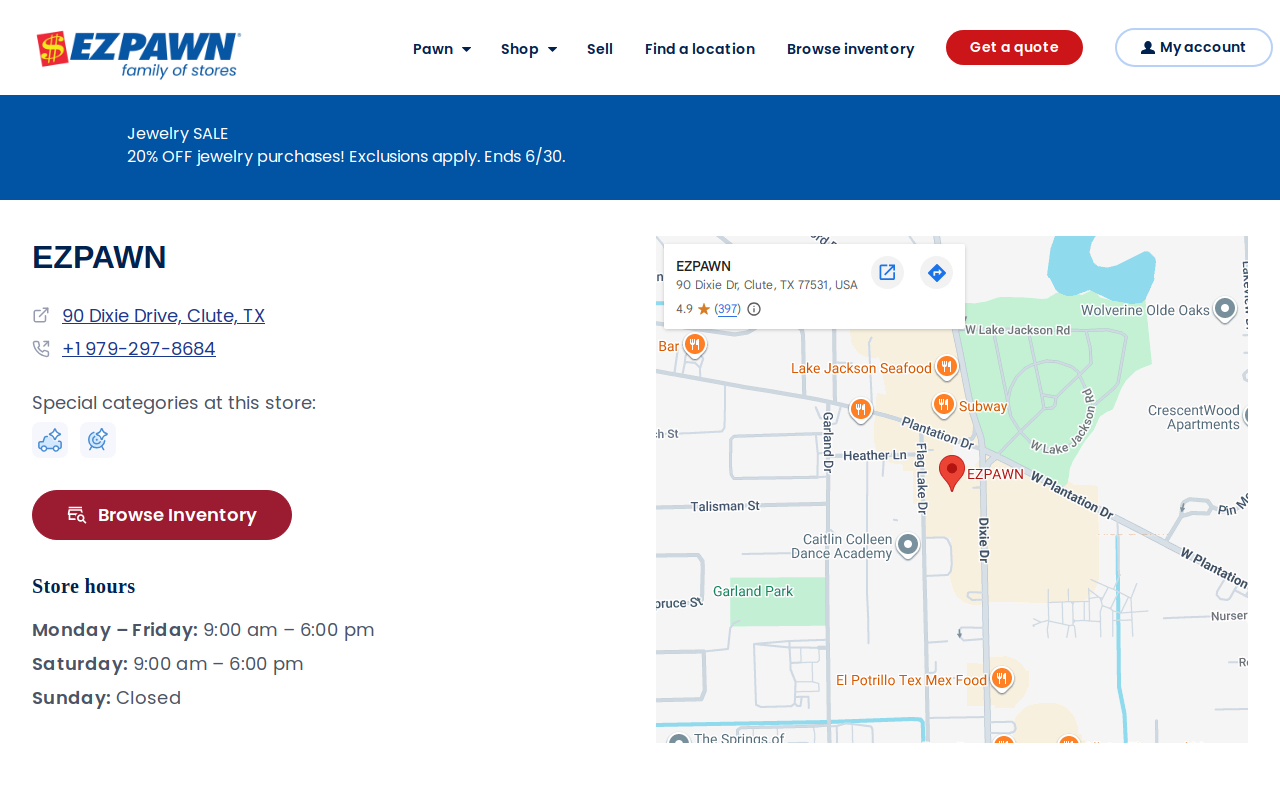Open Browse inventory in navigation bar
Screen dimensions: 1280x800
(x=851, y=49)
